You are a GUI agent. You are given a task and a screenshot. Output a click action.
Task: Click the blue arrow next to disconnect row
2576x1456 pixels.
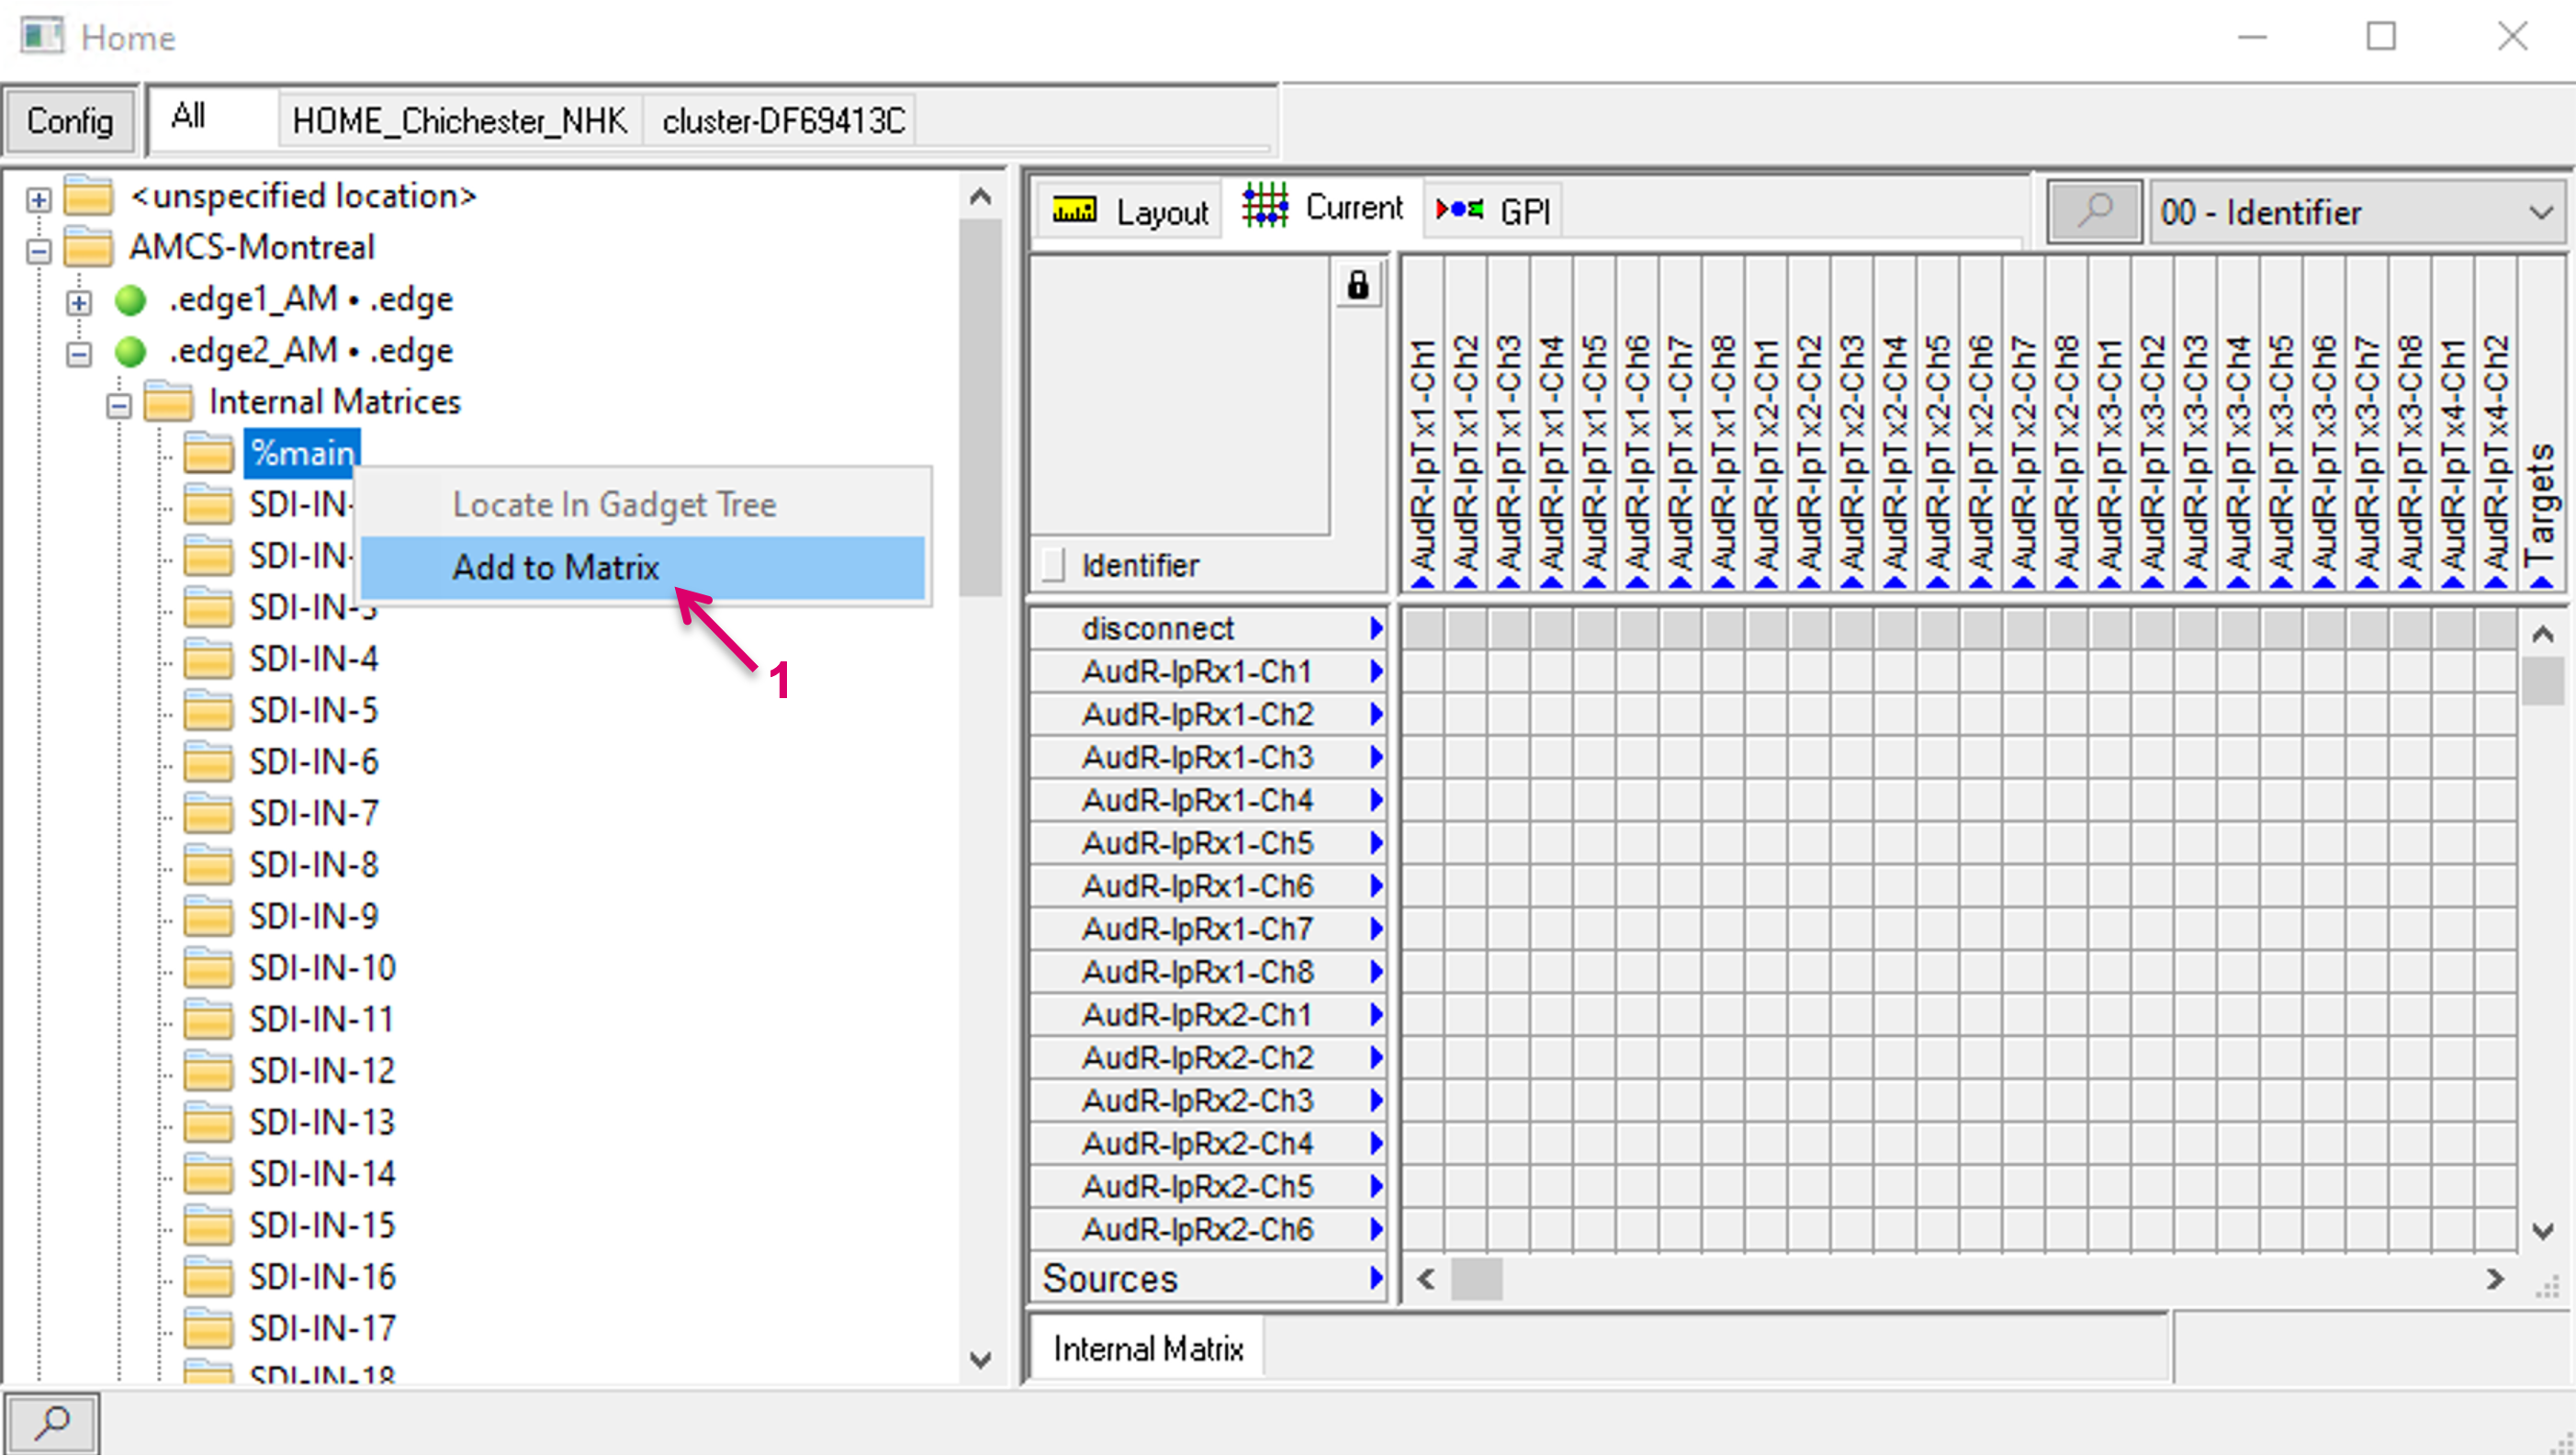click(x=1376, y=629)
